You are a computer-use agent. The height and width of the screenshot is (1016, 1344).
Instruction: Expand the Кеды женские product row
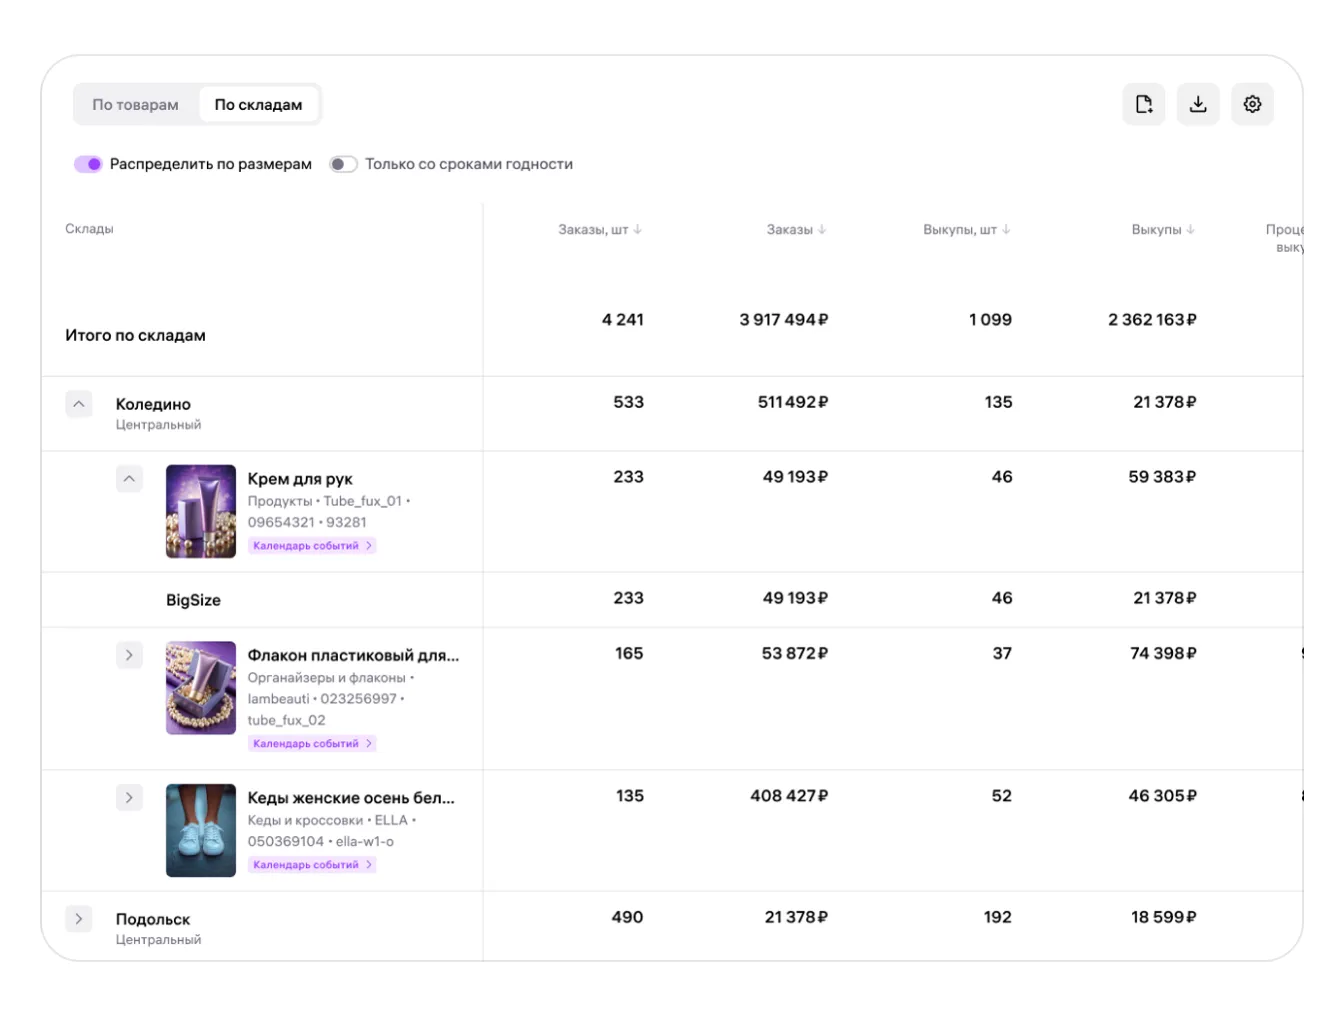point(129,797)
